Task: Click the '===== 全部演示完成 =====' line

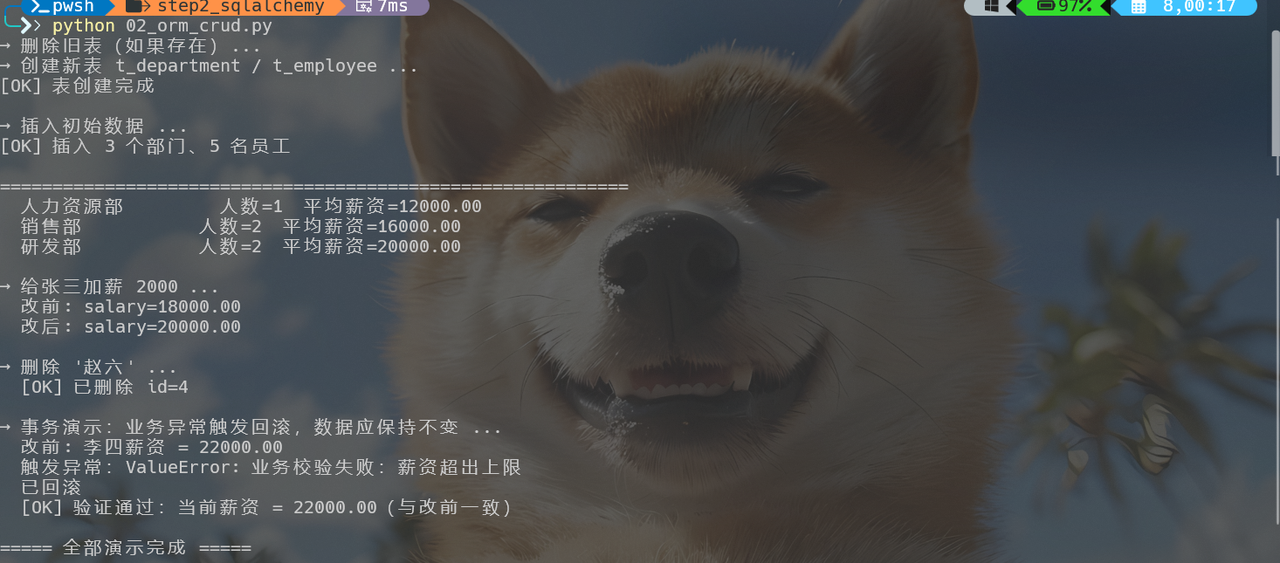Action: pos(126,548)
